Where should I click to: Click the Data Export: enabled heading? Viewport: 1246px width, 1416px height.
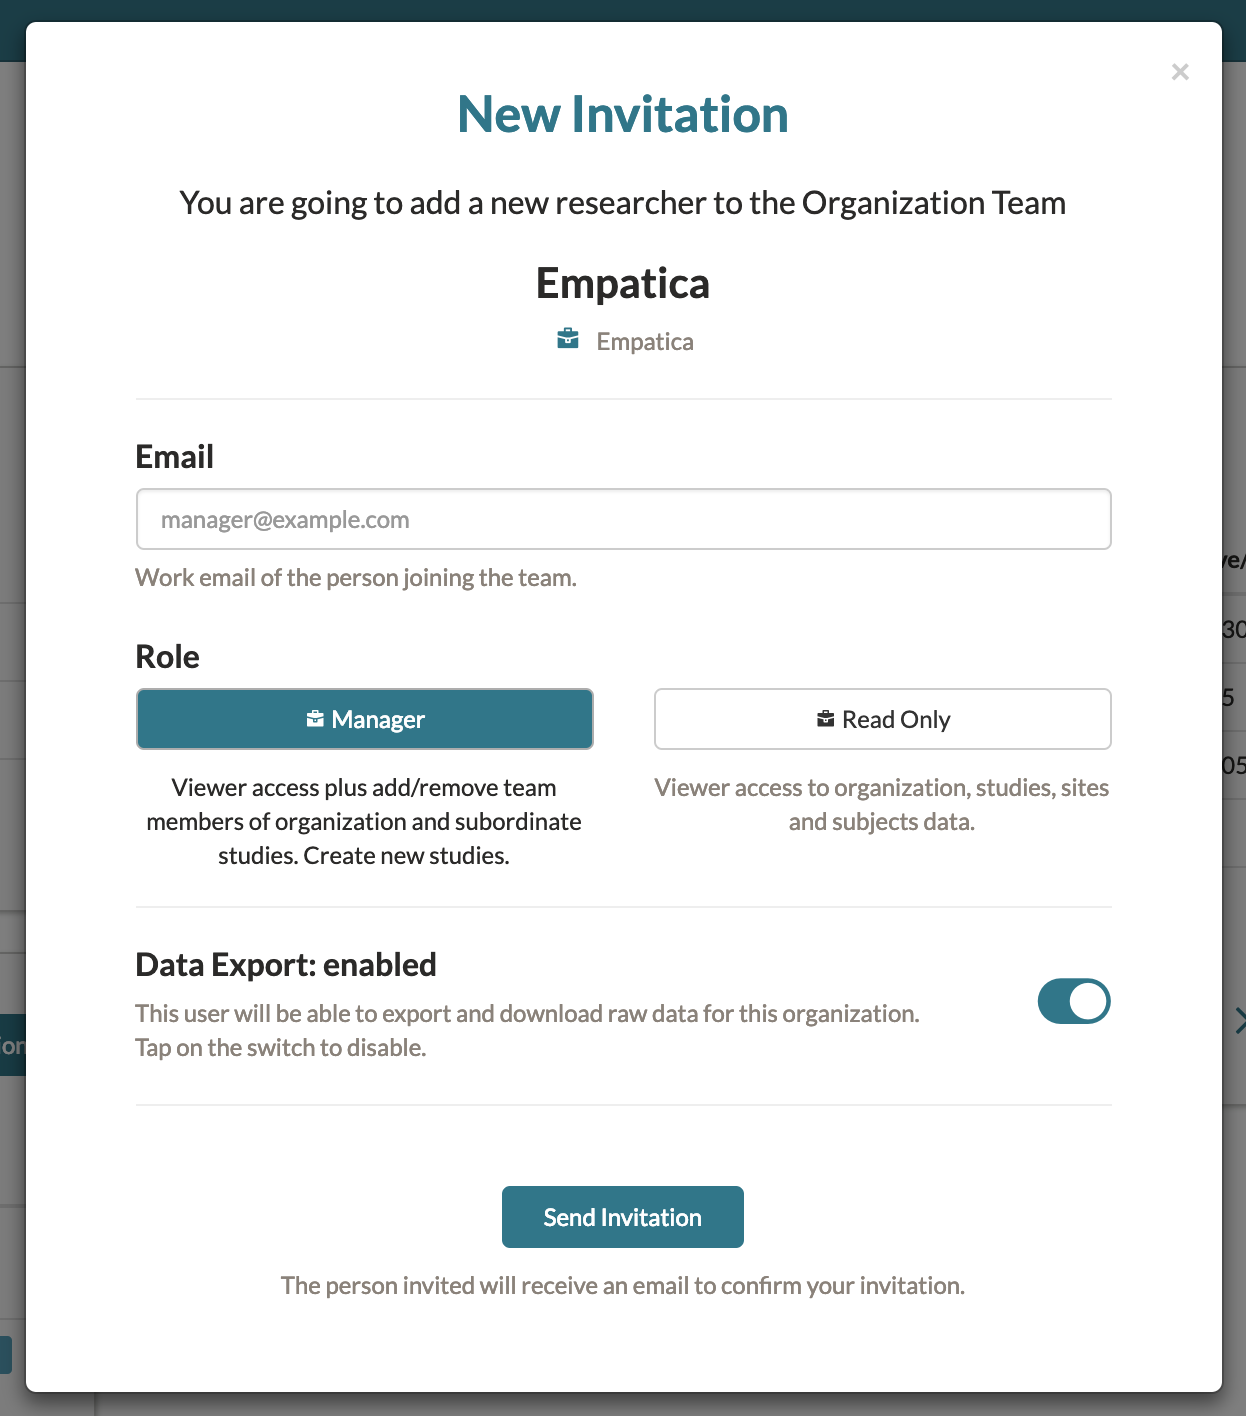(x=286, y=965)
